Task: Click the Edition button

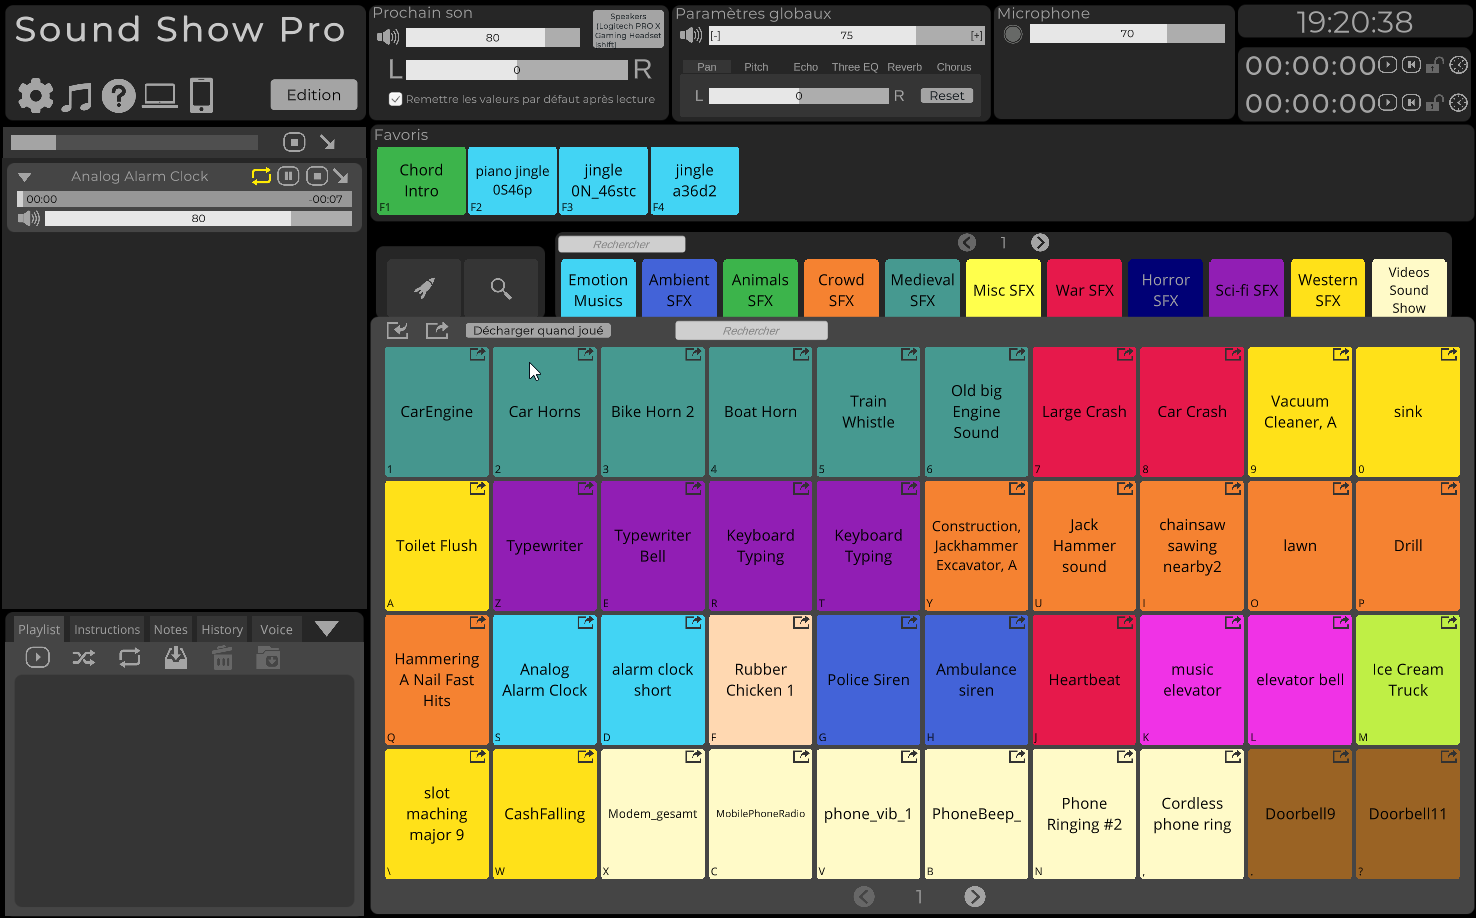Action: coord(313,94)
